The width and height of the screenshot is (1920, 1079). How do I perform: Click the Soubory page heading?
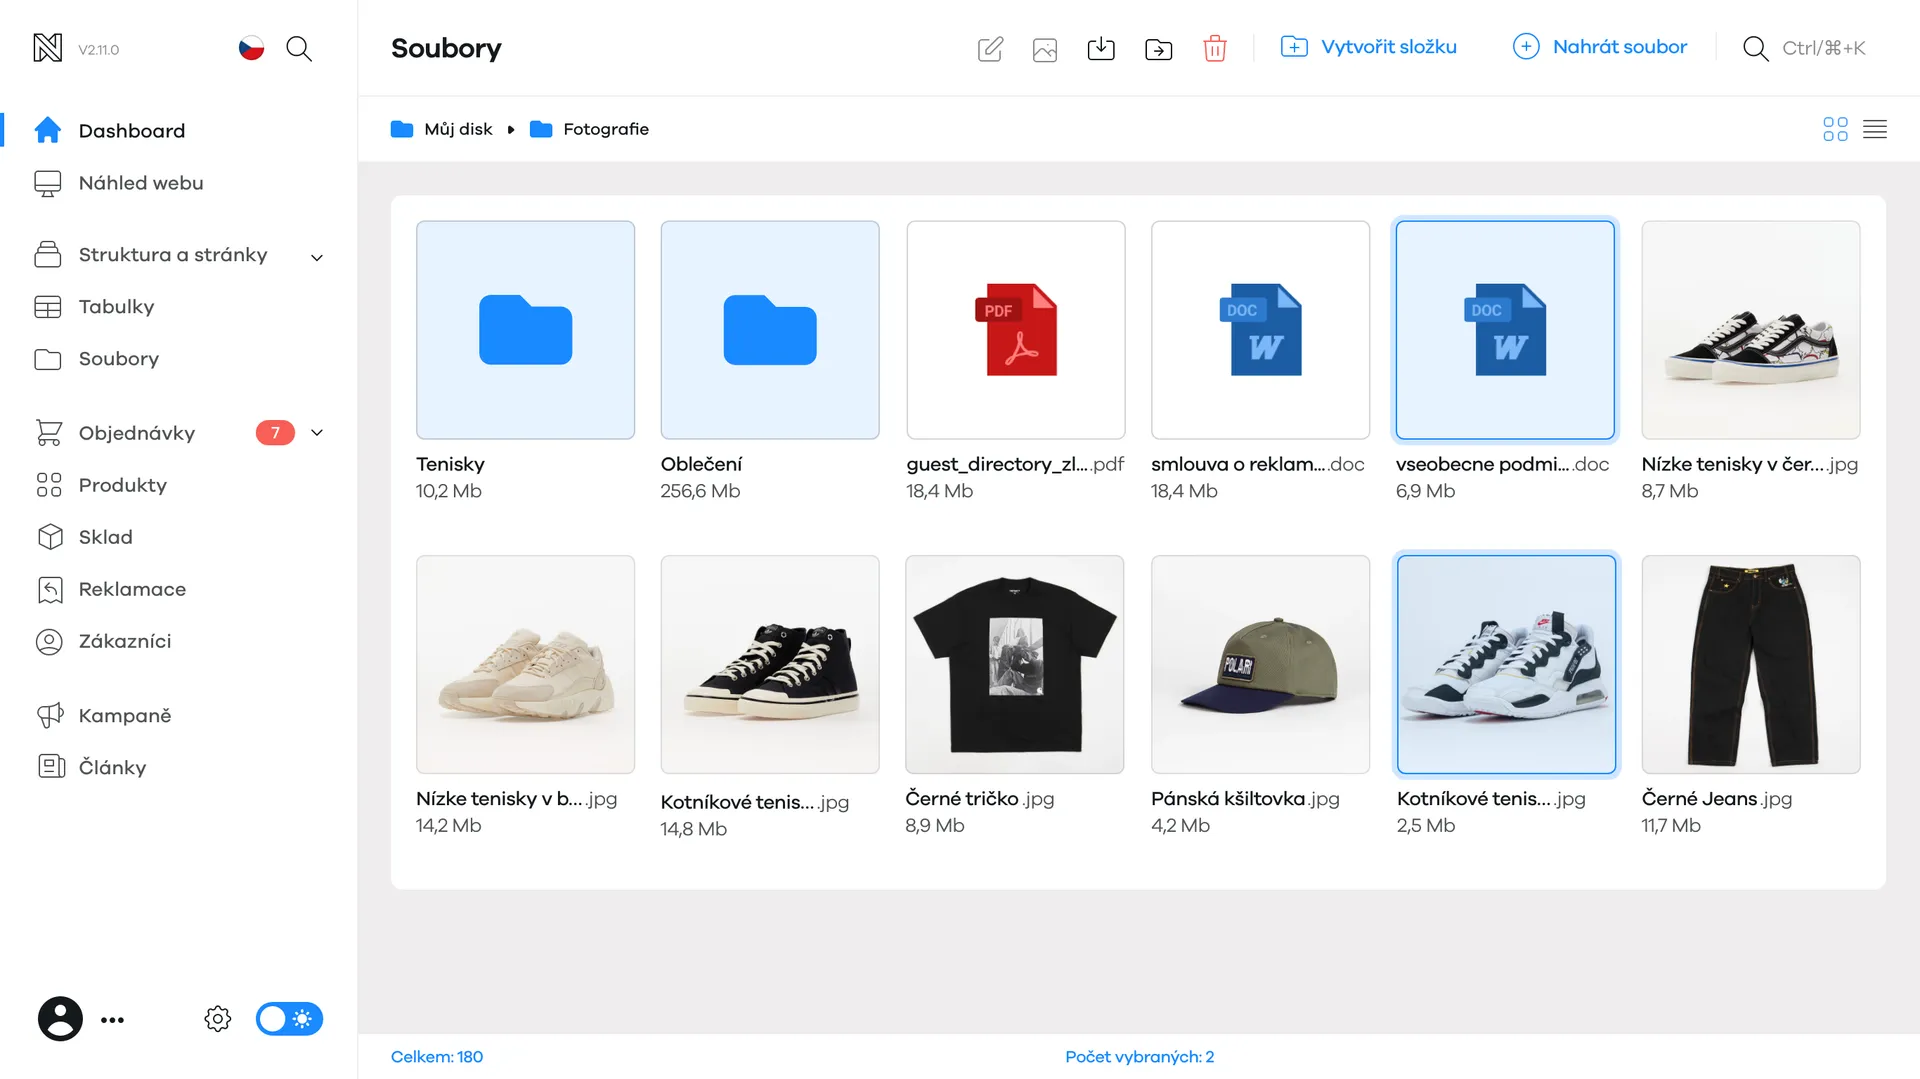tap(446, 48)
